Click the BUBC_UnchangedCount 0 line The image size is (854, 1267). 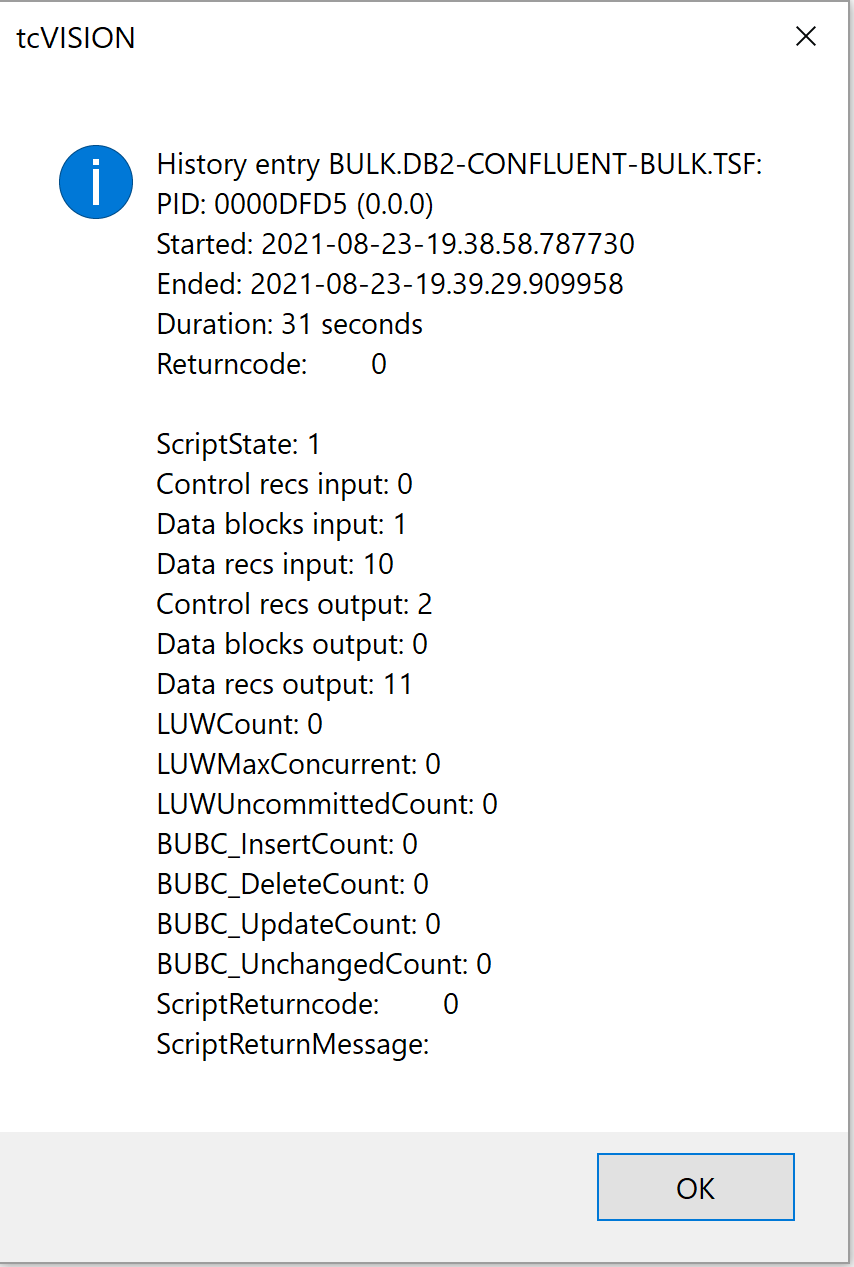[325, 964]
